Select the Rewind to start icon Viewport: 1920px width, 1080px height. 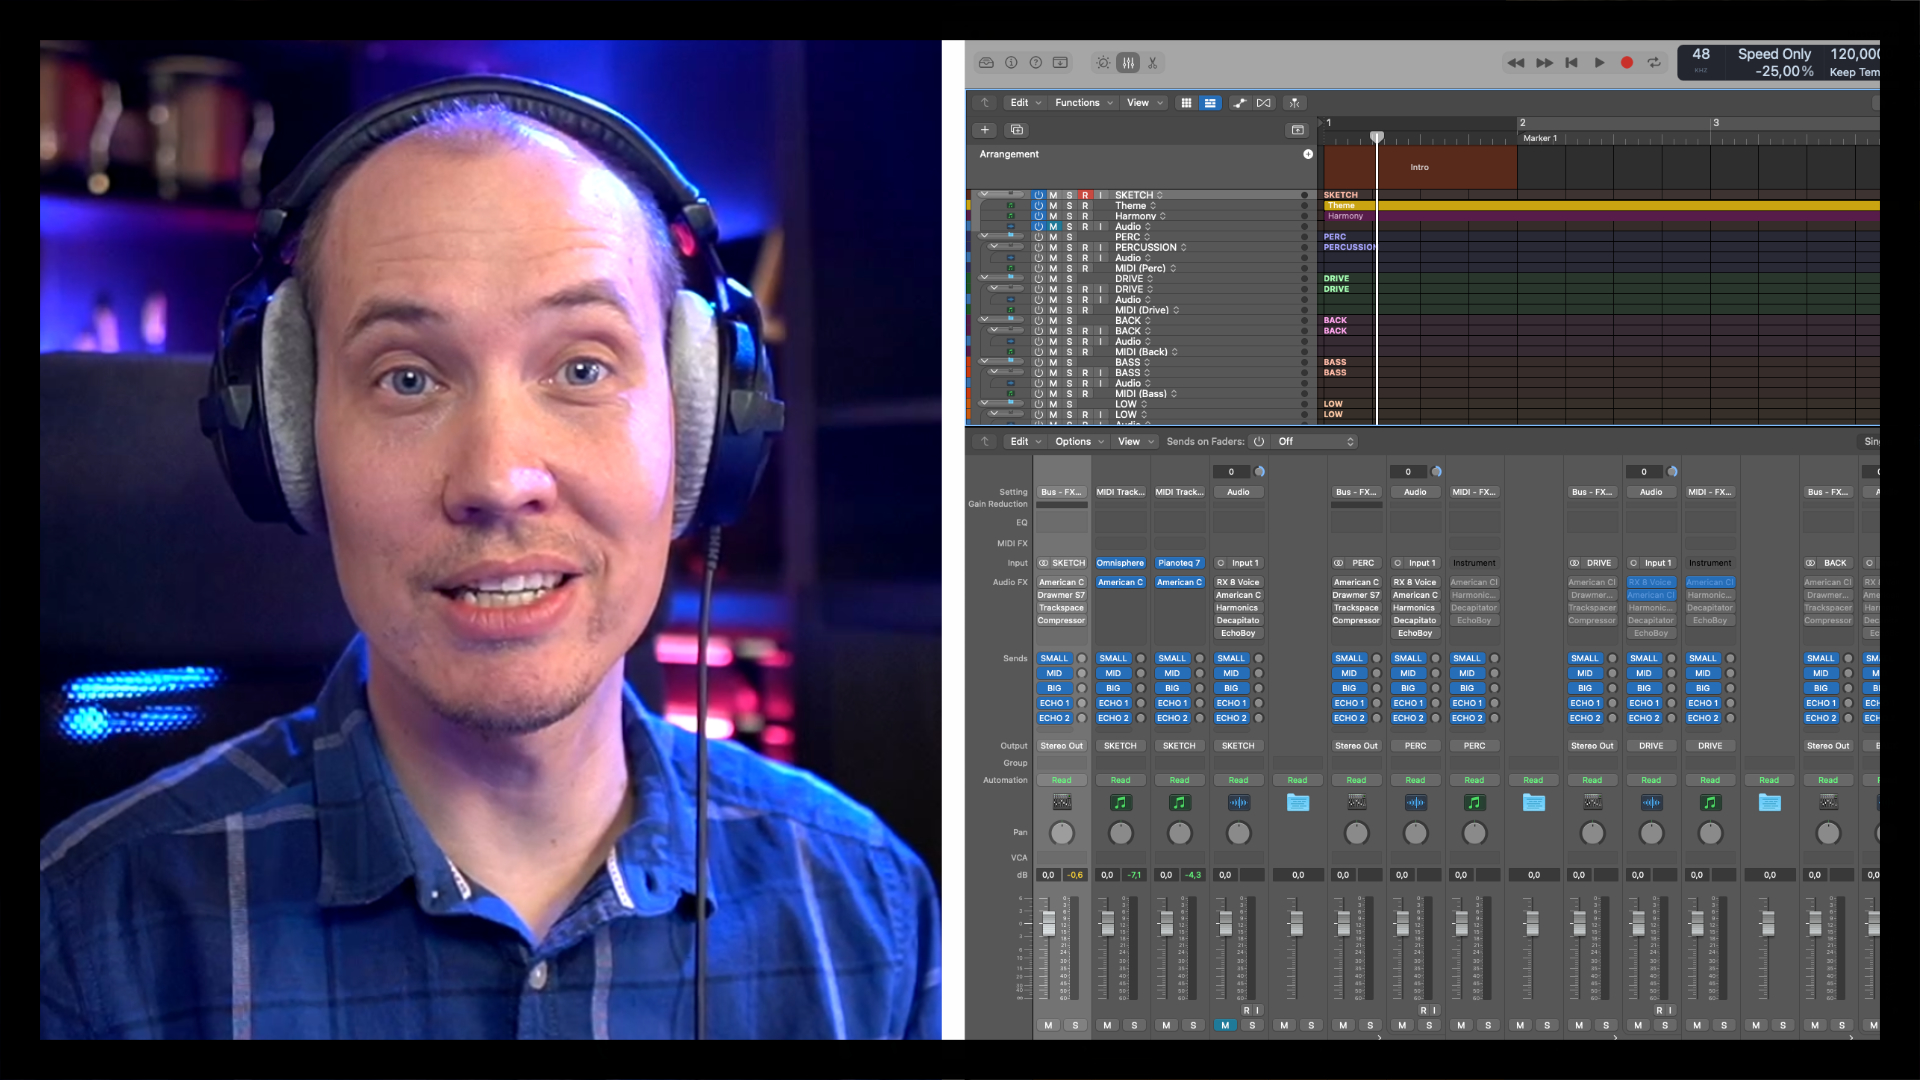[x=1572, y=63]
